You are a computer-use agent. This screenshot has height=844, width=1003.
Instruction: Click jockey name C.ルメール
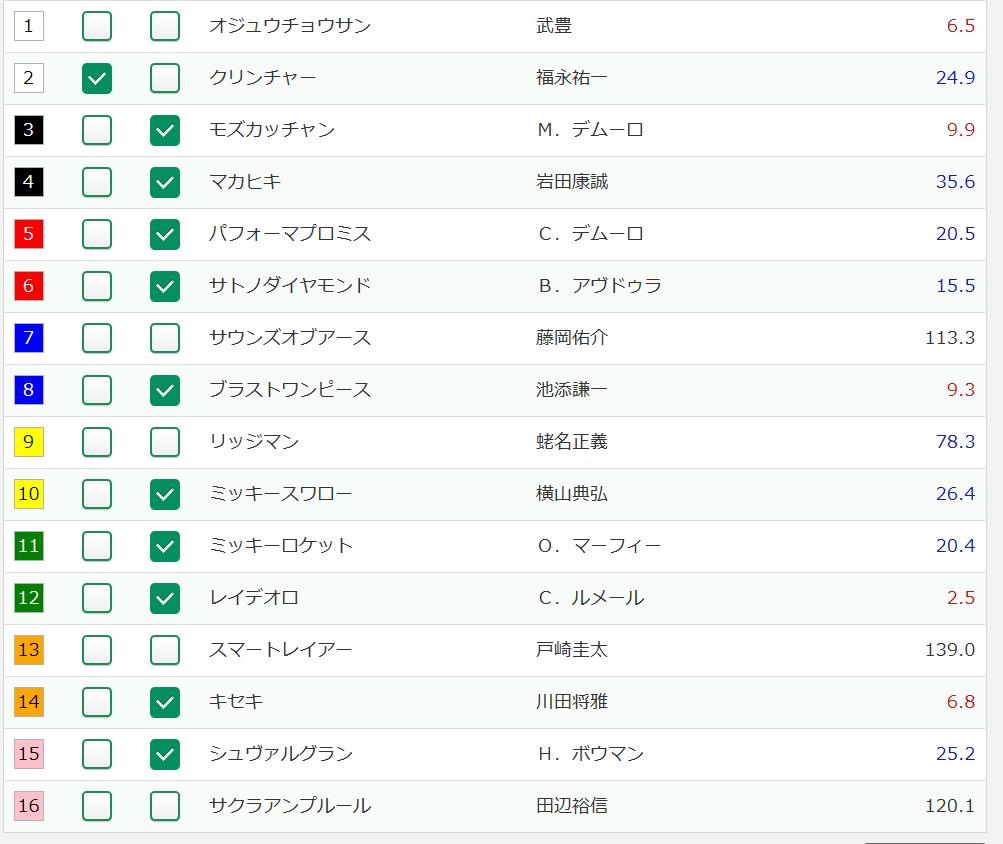tap(590, 598)
